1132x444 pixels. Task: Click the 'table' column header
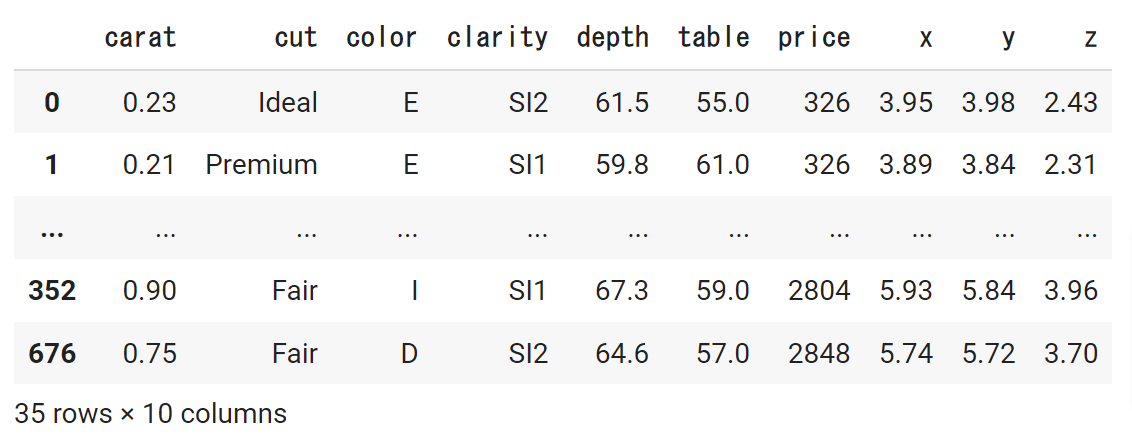pyautogui.click(x=713, y=38)
